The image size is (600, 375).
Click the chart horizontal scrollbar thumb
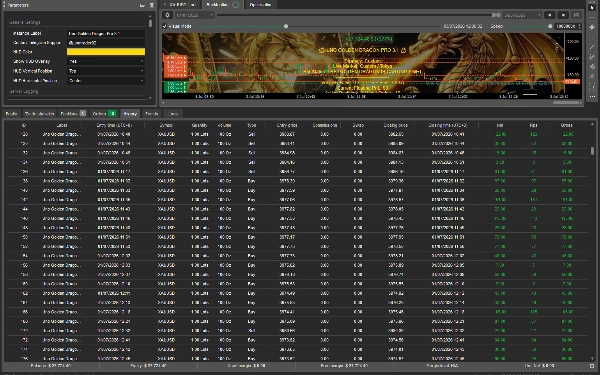[x=566, y=103]
